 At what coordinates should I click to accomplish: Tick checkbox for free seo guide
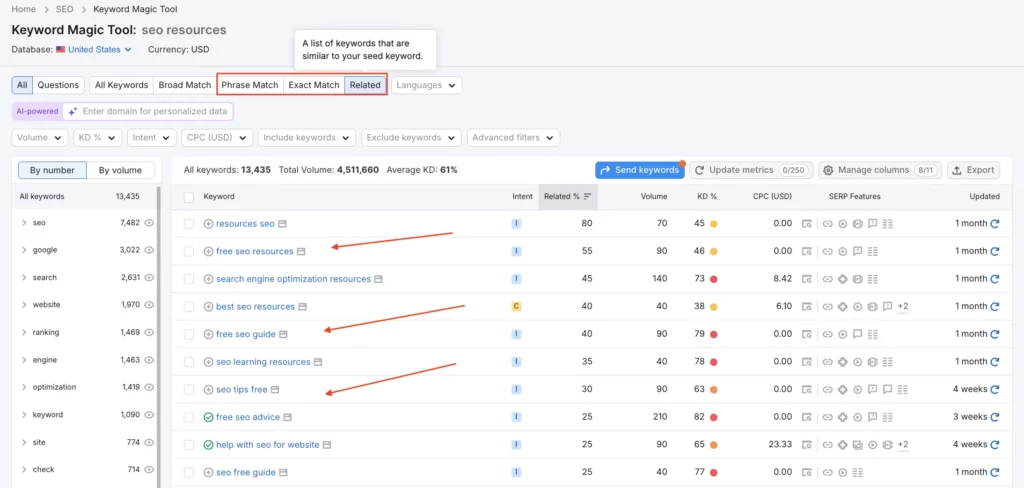click(x=189, y=334)
